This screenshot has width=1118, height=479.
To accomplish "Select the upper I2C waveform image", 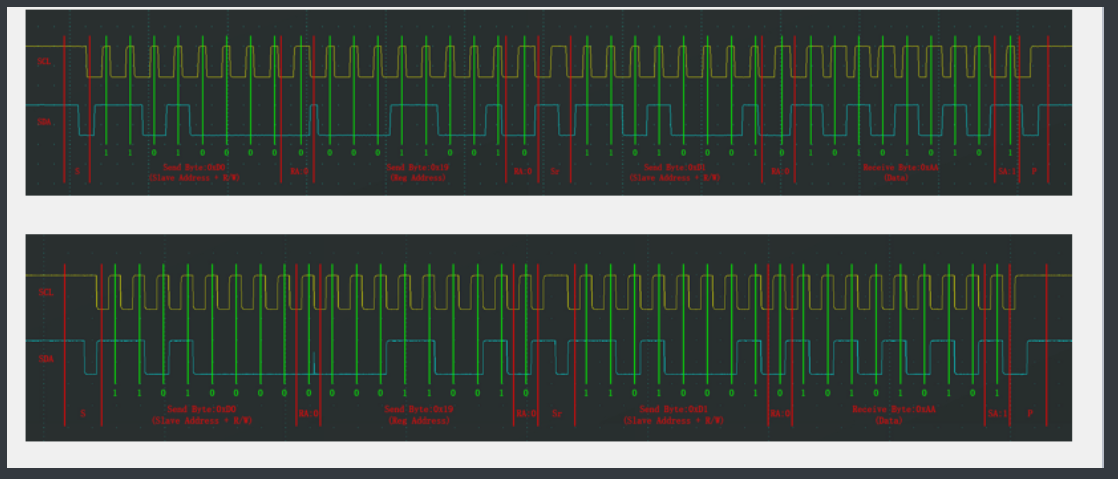I will [x=548, y=102].
